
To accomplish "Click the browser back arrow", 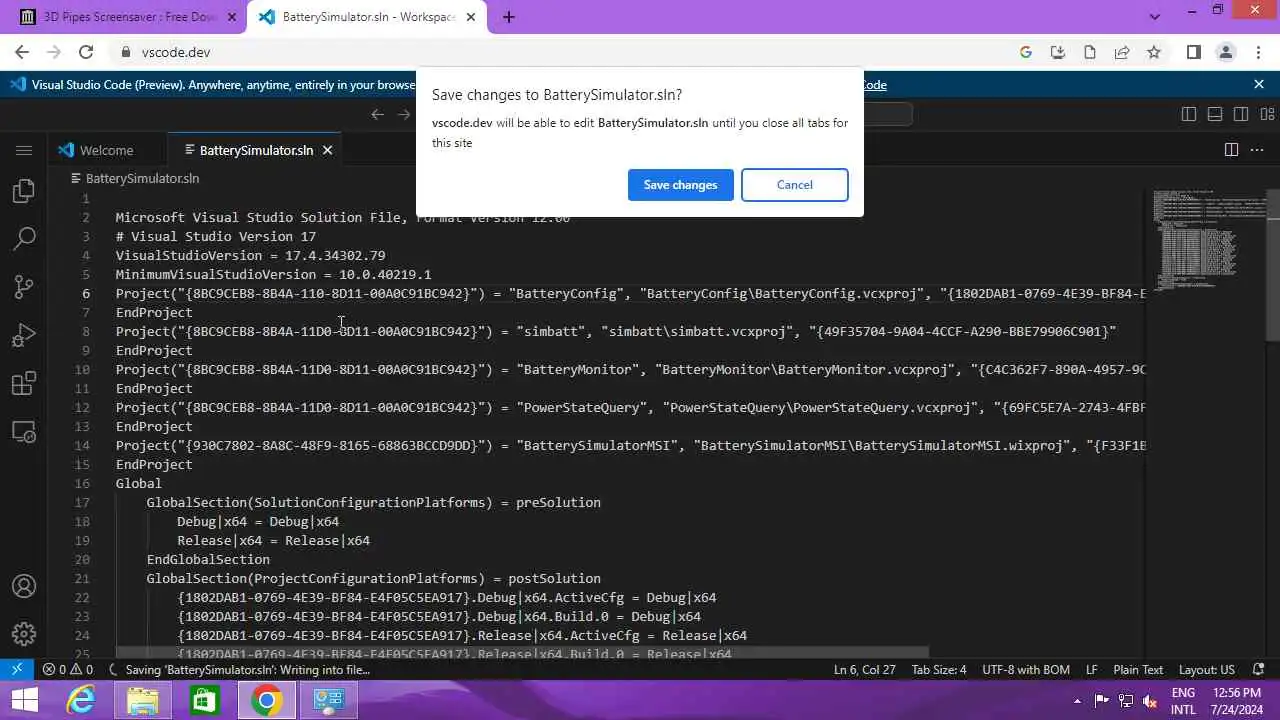I will tap(22, 52).
